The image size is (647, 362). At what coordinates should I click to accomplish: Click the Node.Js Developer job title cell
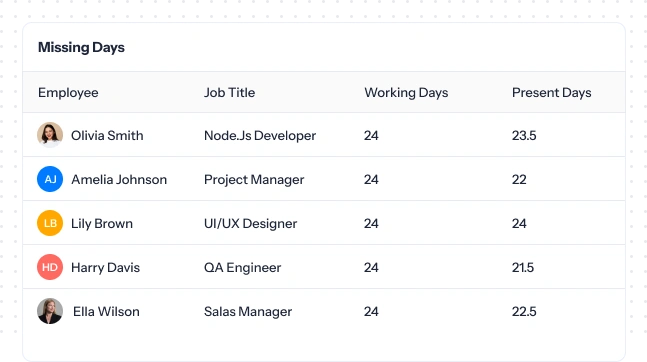click(260, 136)
